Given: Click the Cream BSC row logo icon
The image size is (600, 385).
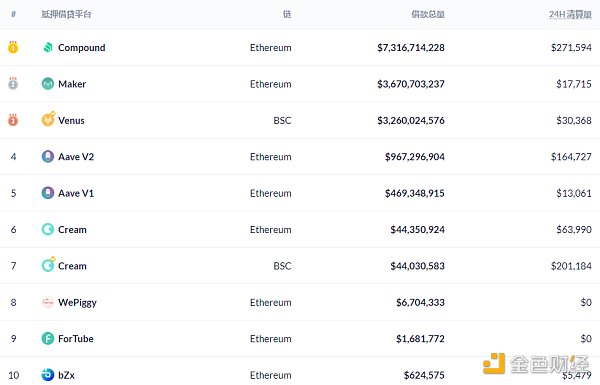Looking at the screenshot, I should (48, 265).
